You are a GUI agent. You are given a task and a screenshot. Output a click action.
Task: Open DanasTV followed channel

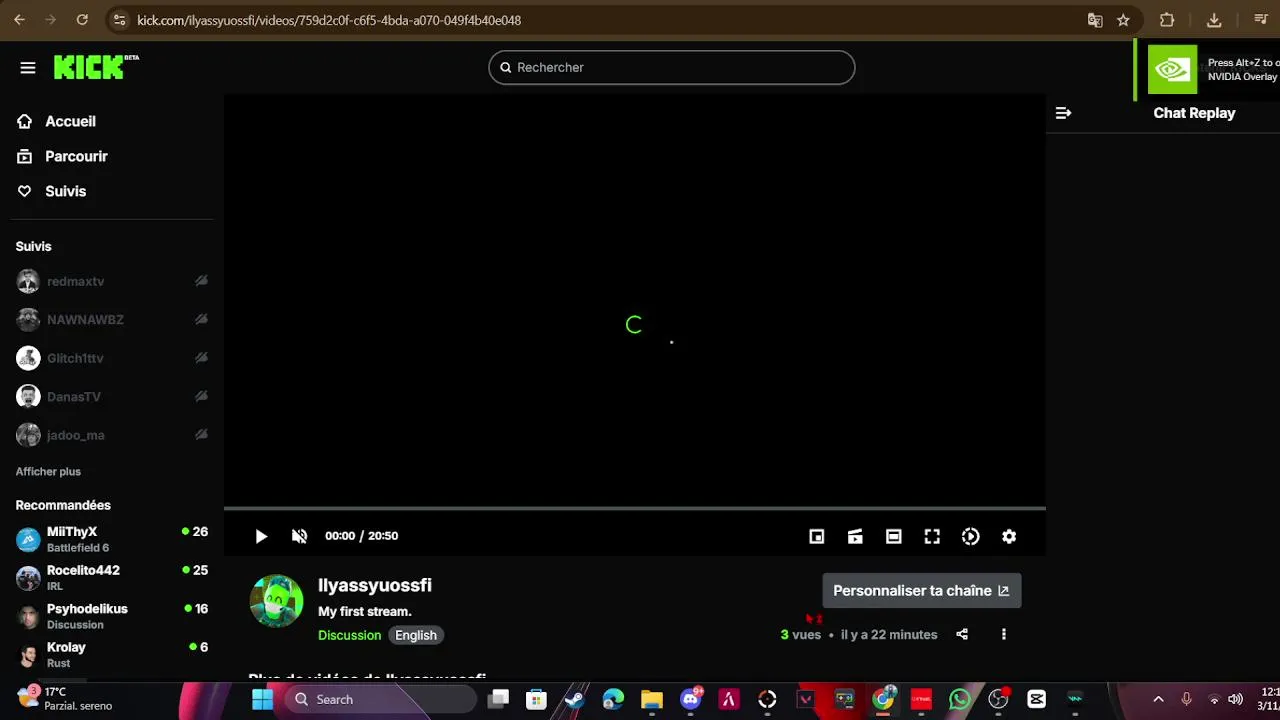click(112, 397)
